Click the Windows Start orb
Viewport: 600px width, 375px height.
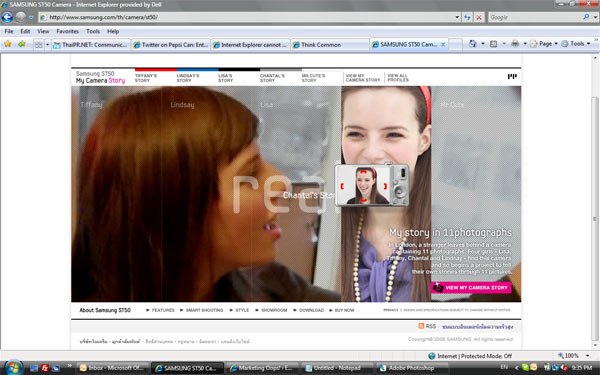[x=13, y=368]
